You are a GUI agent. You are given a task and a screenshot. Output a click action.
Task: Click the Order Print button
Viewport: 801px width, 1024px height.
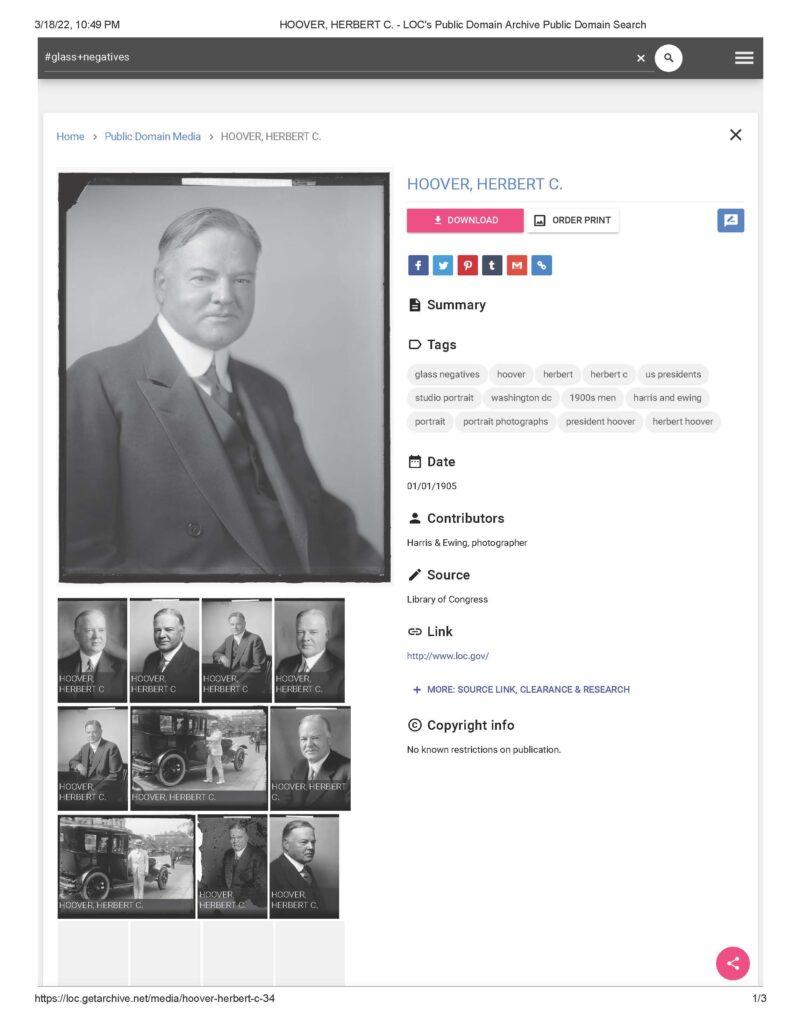[x=573, y=220]
